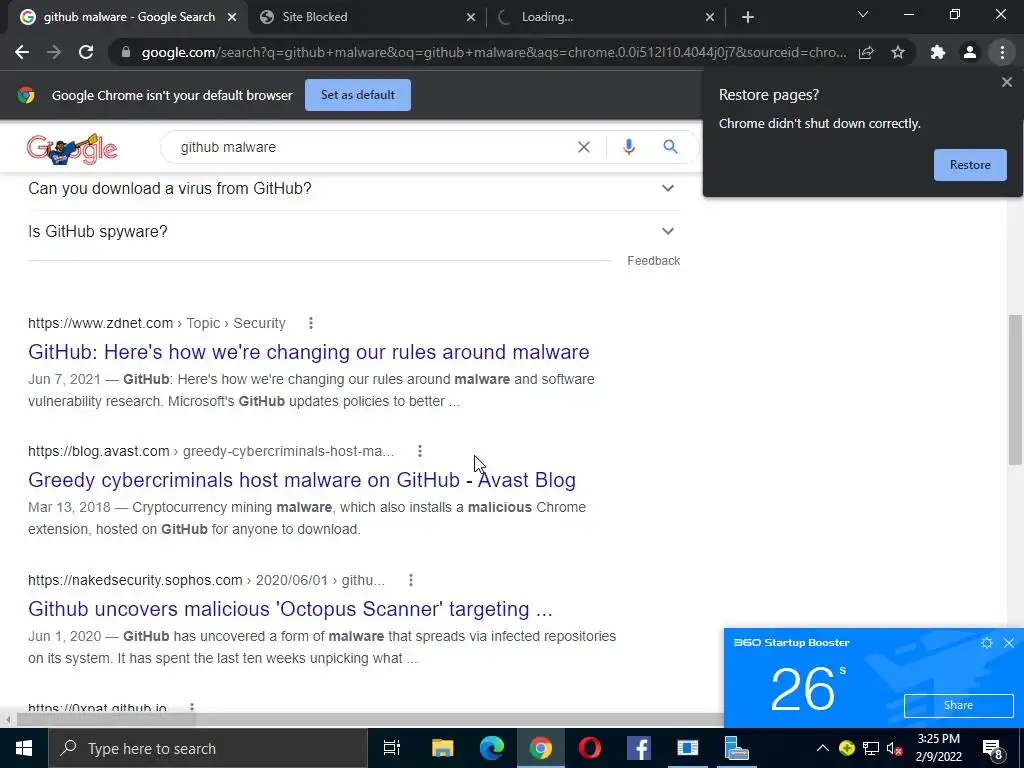Select the github malware Google Search tab
1024x768 pixels.
(x=128, y=17)
